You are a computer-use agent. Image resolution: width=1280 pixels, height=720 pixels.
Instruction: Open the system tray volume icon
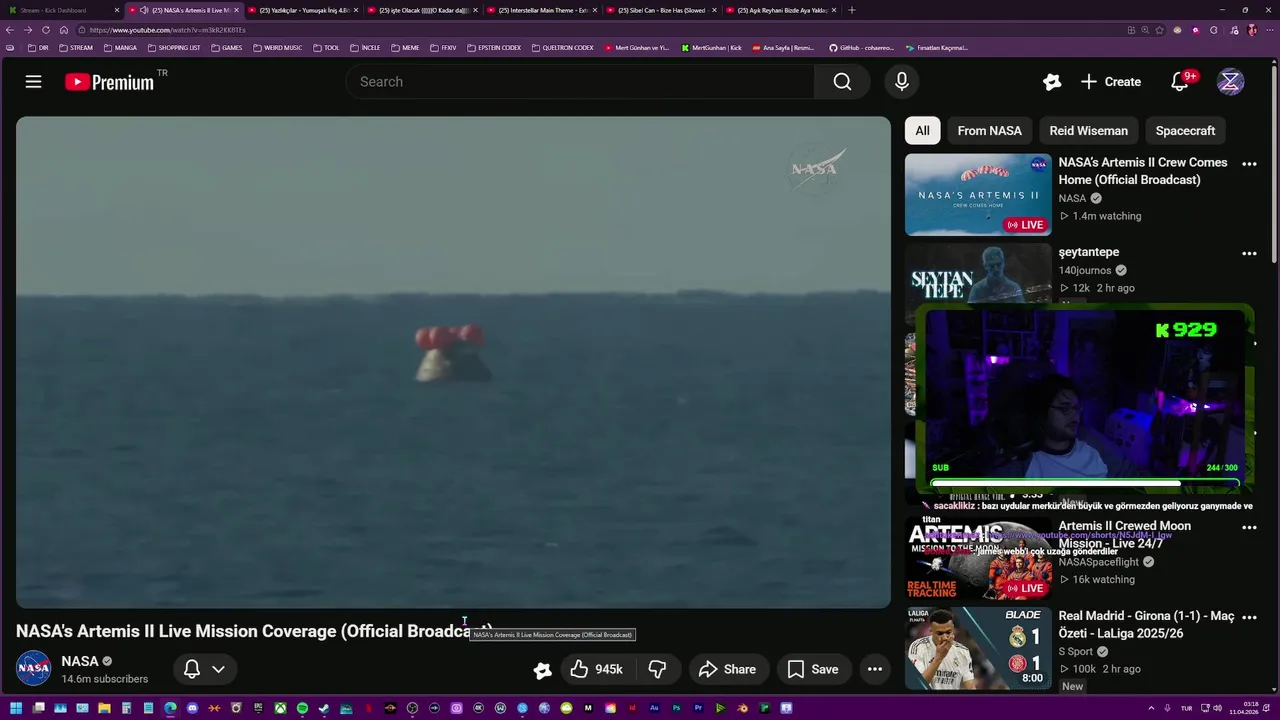[x=1217, y=708]
